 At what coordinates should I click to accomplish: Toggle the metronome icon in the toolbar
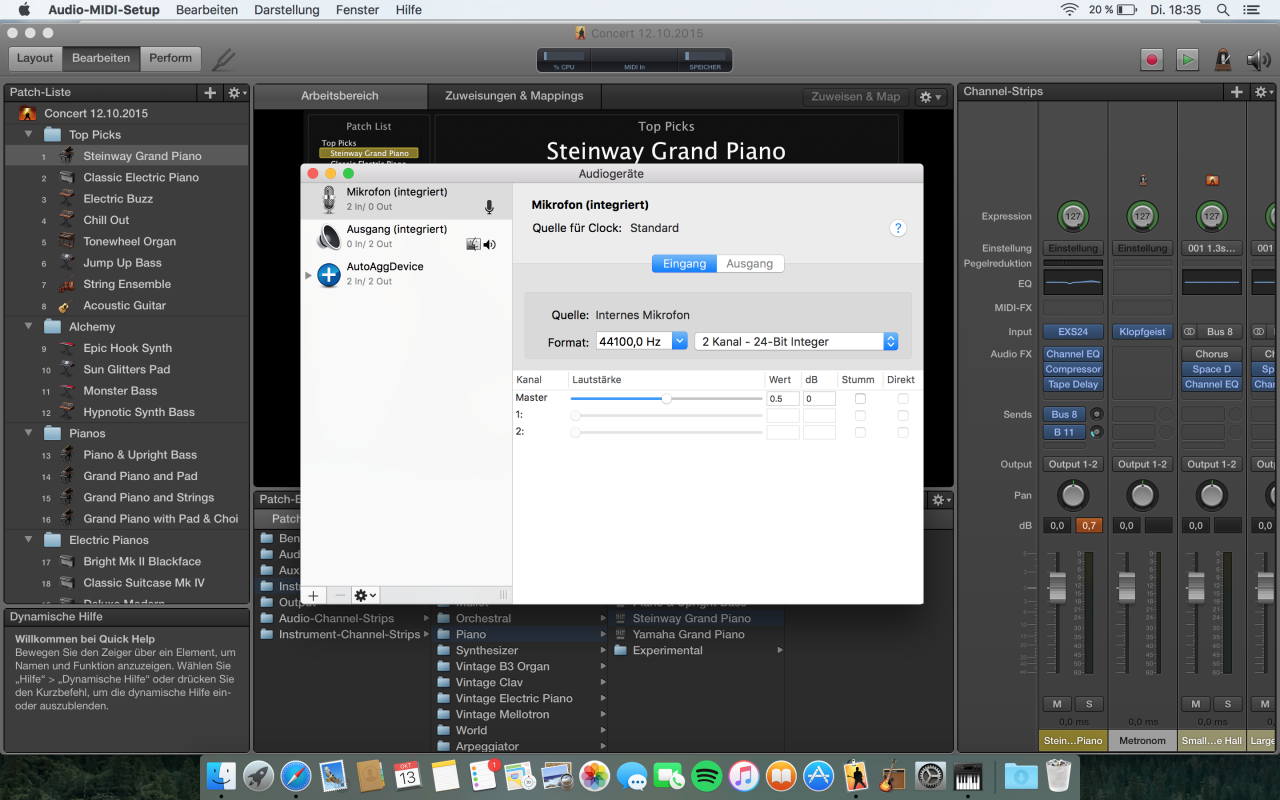click(1223, 59)
